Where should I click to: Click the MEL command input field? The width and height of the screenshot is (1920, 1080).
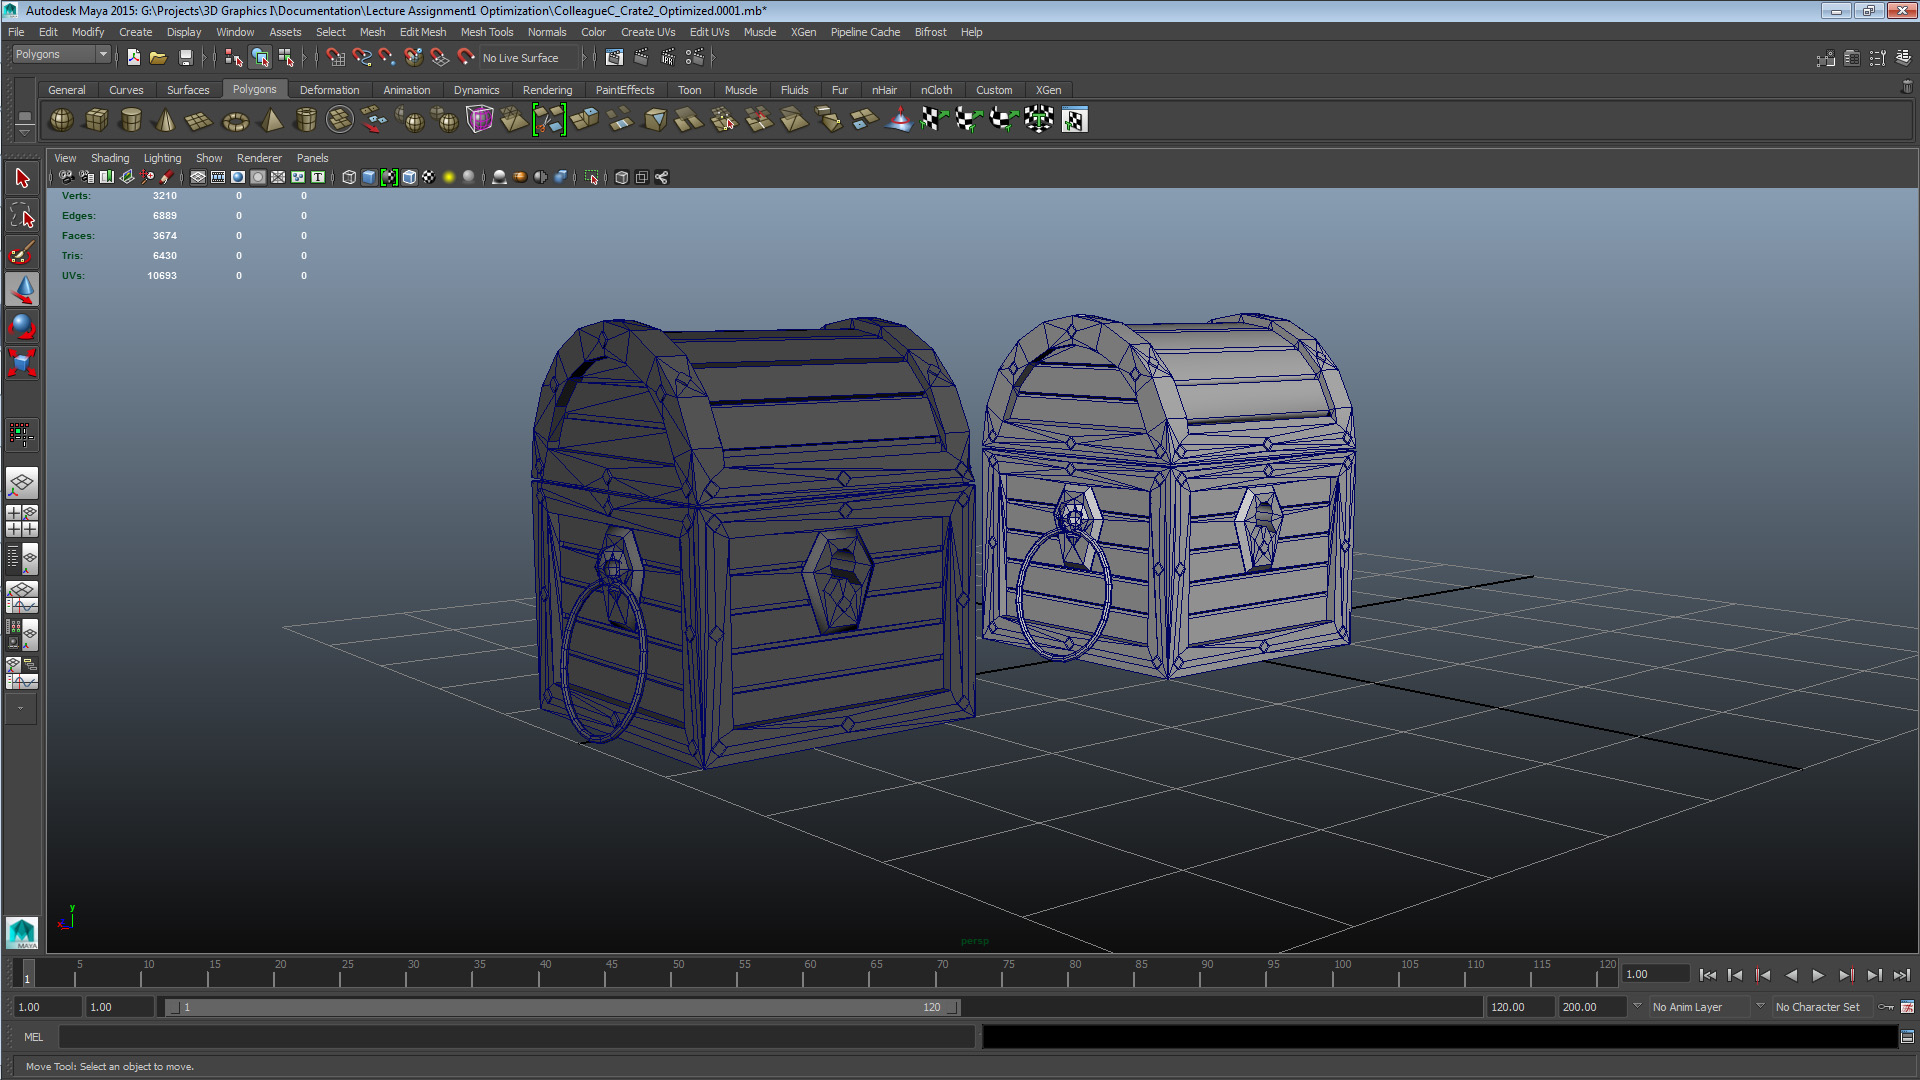tap(516, 1037)
